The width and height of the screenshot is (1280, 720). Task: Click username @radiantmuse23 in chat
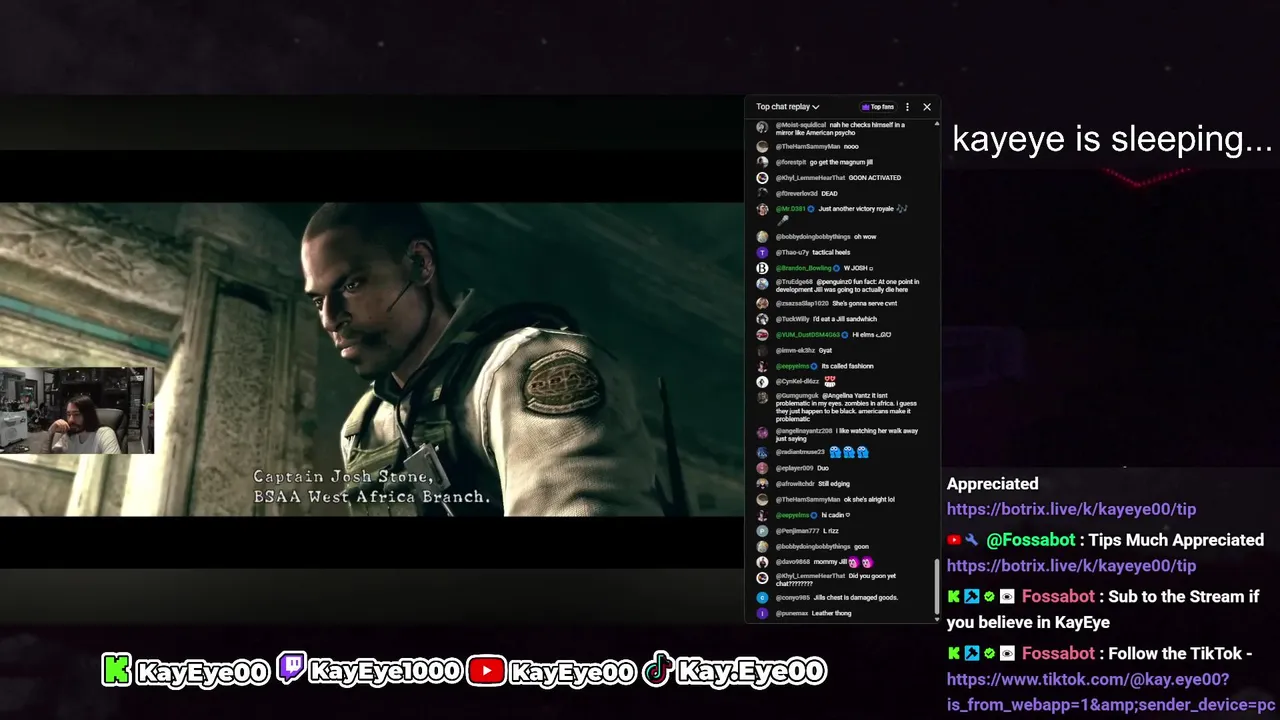(800, 452)
